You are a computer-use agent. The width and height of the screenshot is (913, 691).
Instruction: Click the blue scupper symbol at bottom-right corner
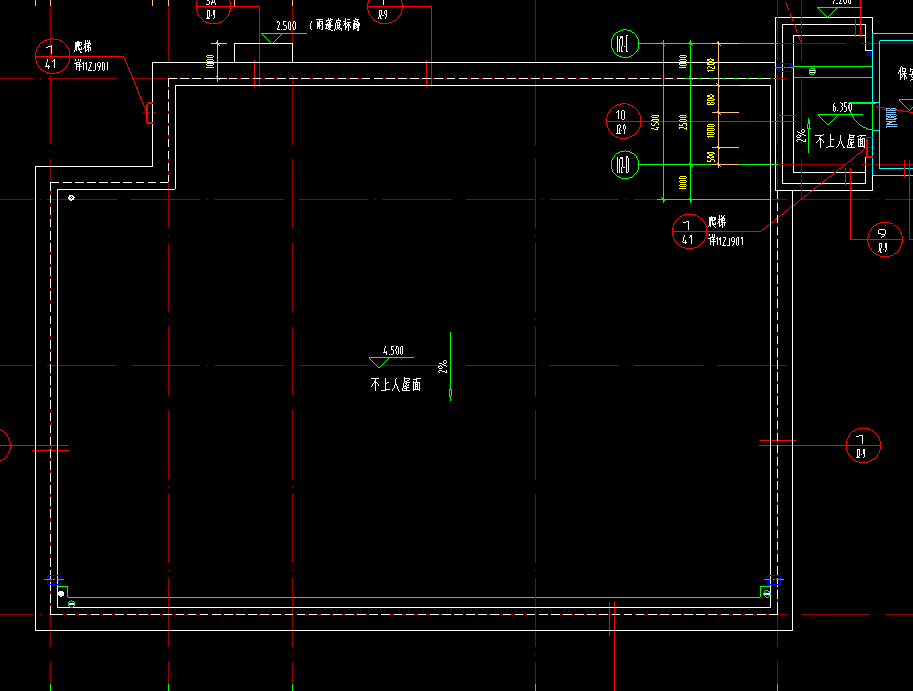pos(773,580)
